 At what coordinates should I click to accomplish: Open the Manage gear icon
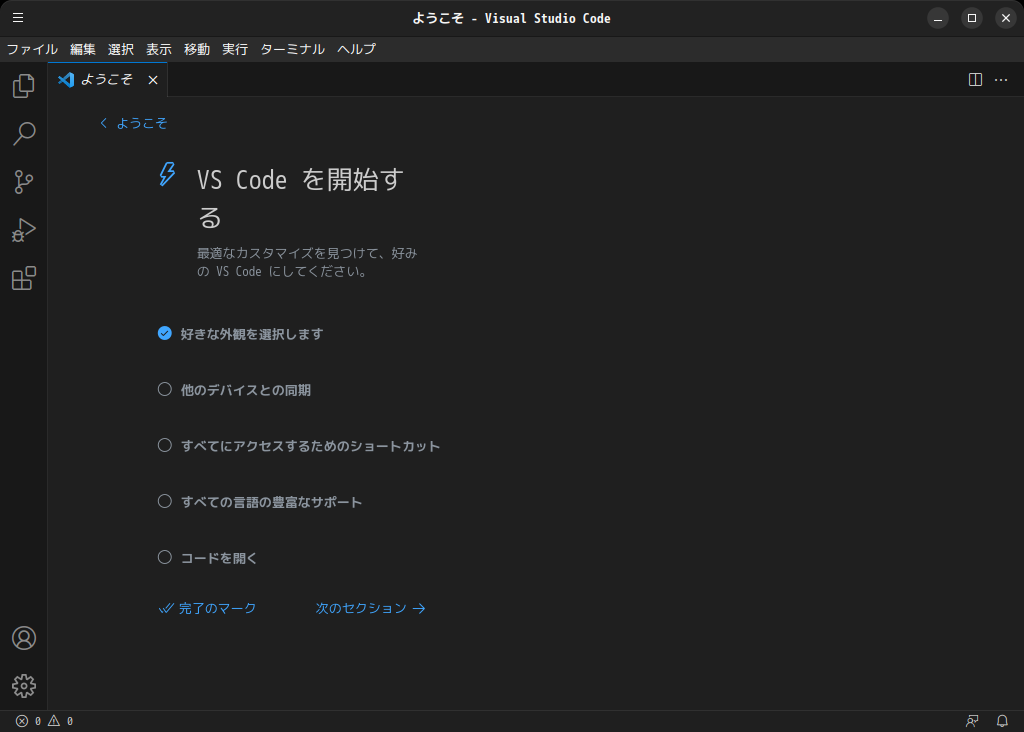(x=24, y=686)
